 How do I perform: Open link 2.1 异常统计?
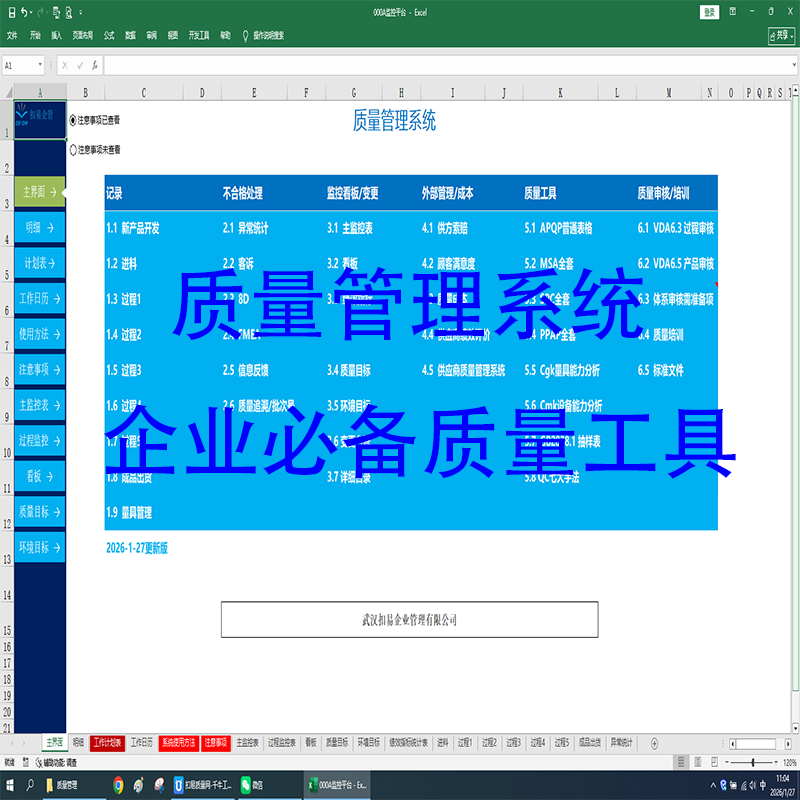[x=245, y=228]
